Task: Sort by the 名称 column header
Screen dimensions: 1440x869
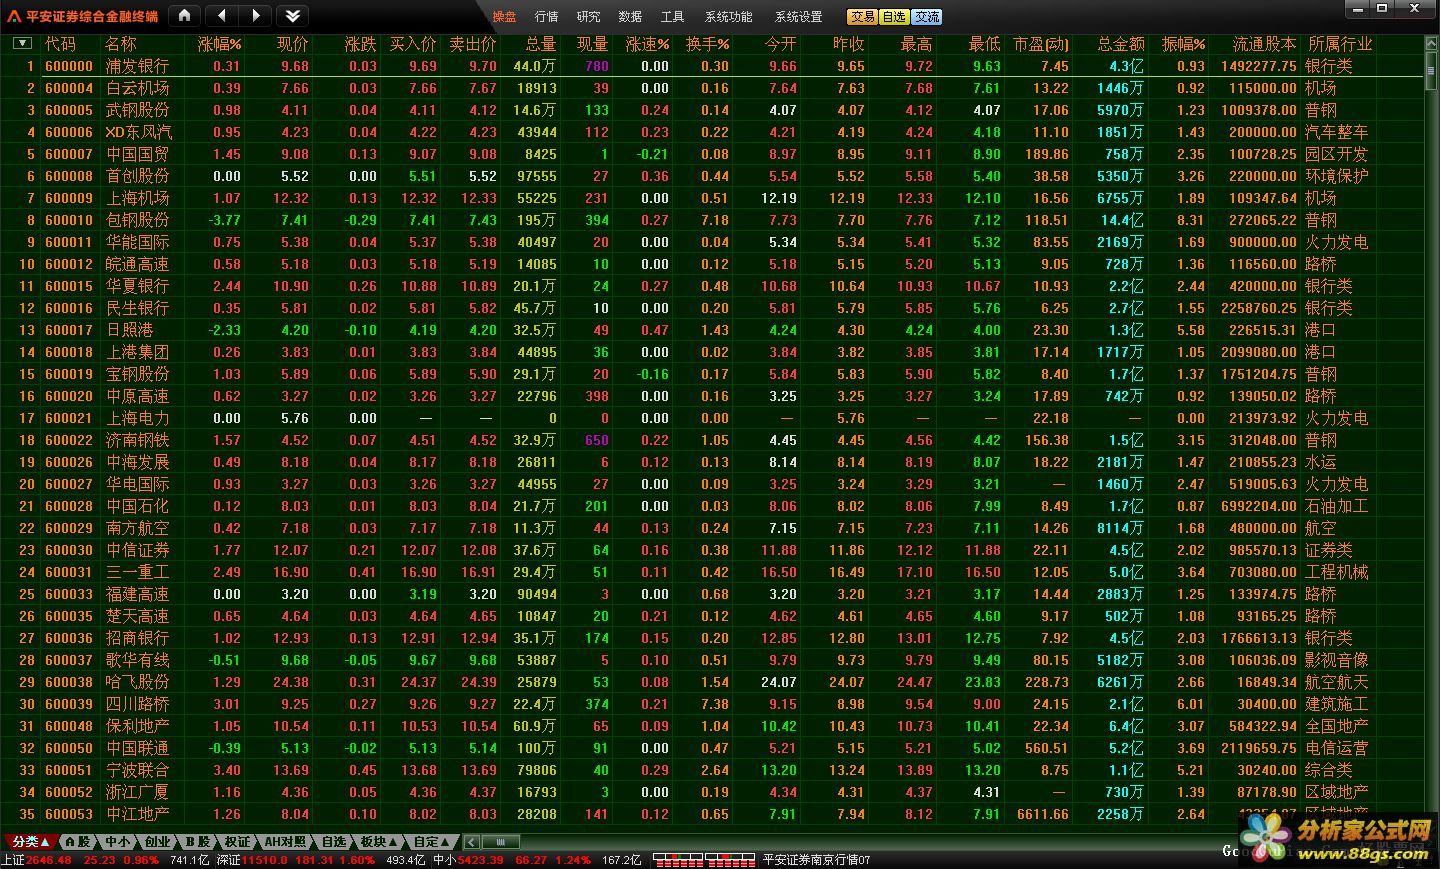Action: tap(120, 44)
